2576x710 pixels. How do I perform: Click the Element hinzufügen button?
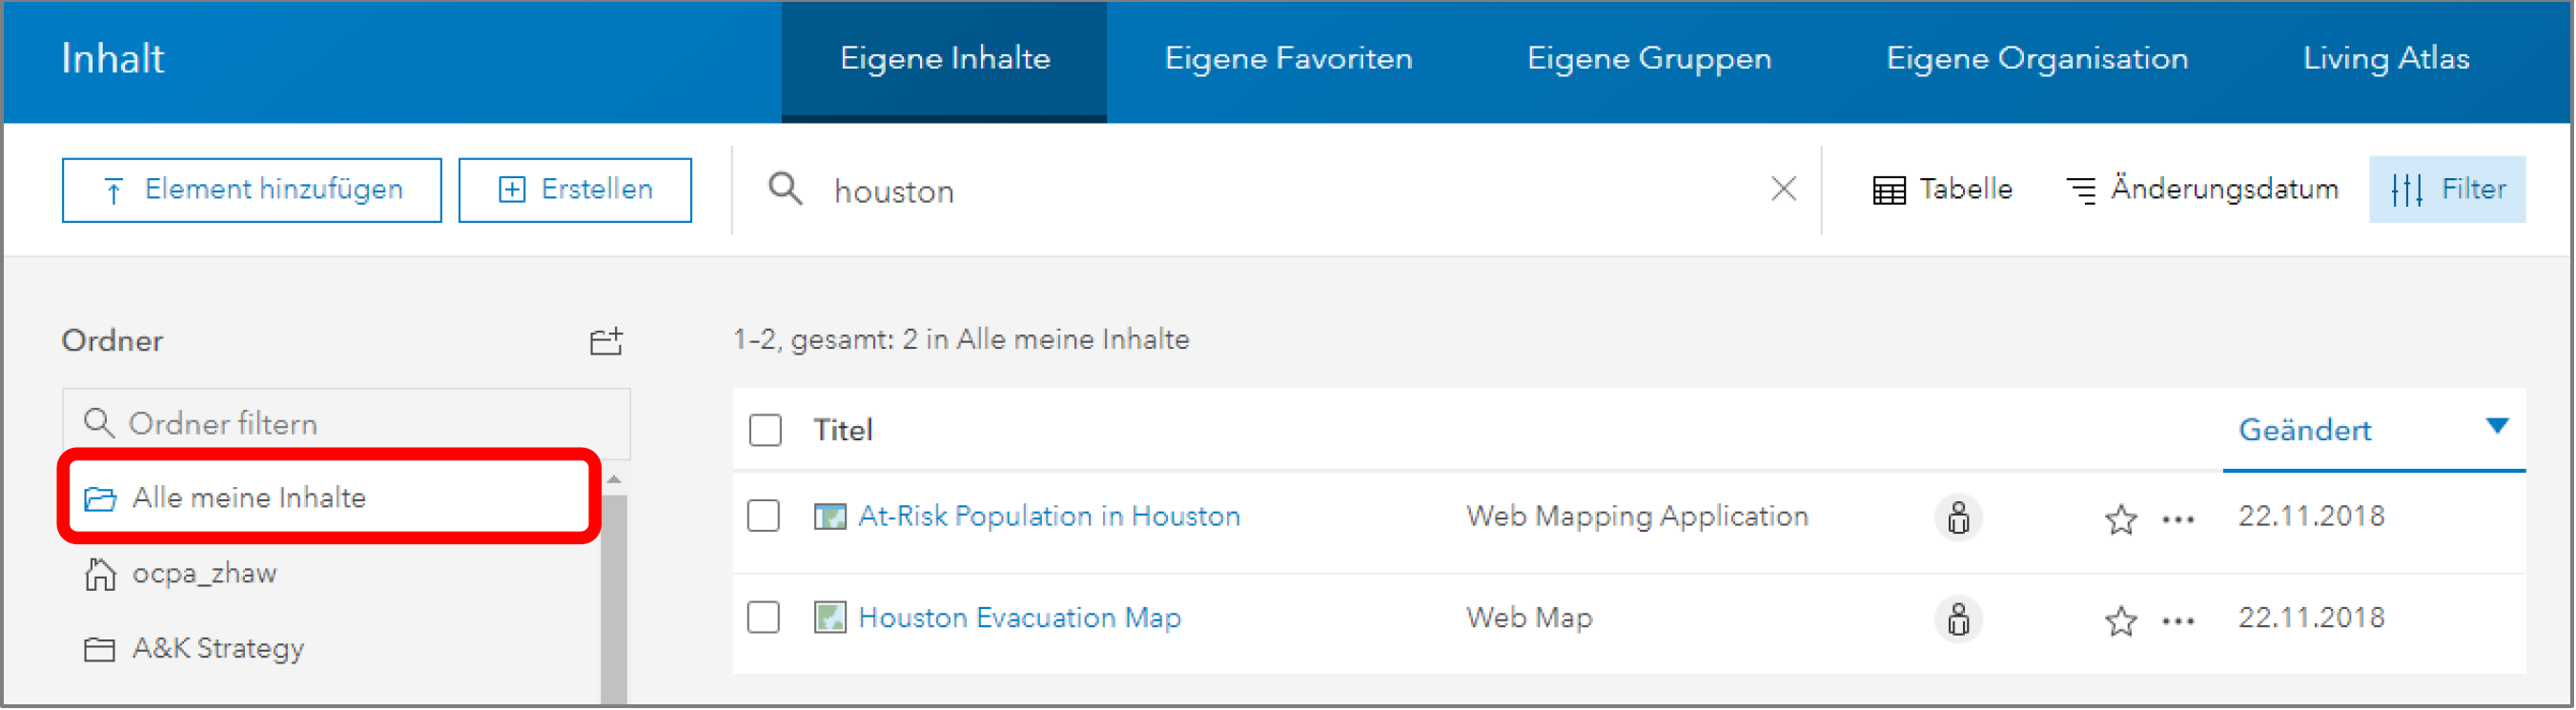point(252,190)
